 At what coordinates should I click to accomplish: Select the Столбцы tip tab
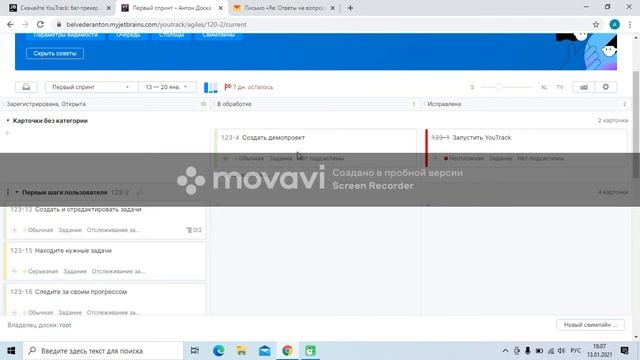[x=171, y=35]
